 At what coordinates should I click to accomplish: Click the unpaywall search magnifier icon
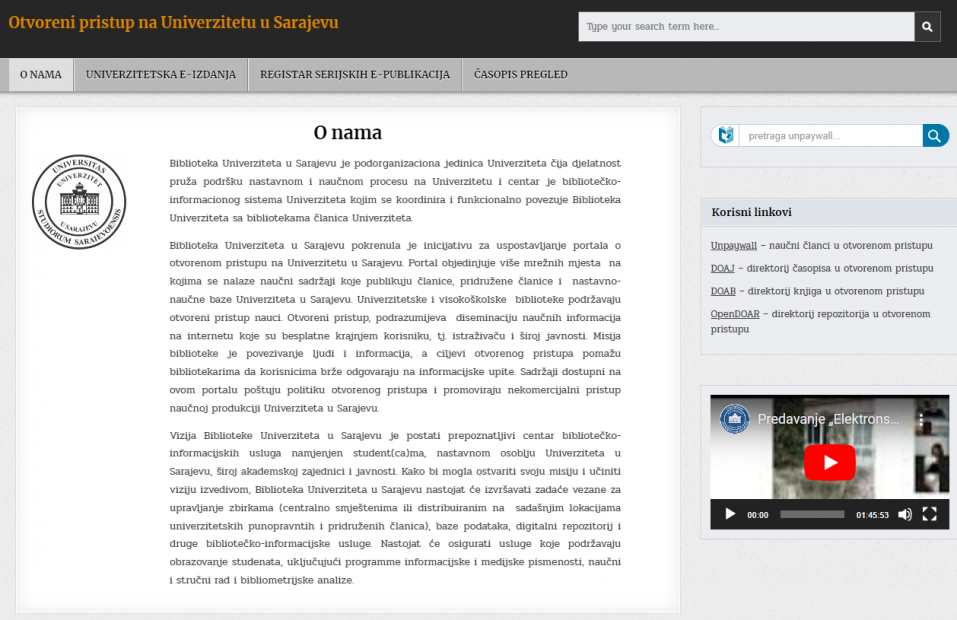click(934, 134)
